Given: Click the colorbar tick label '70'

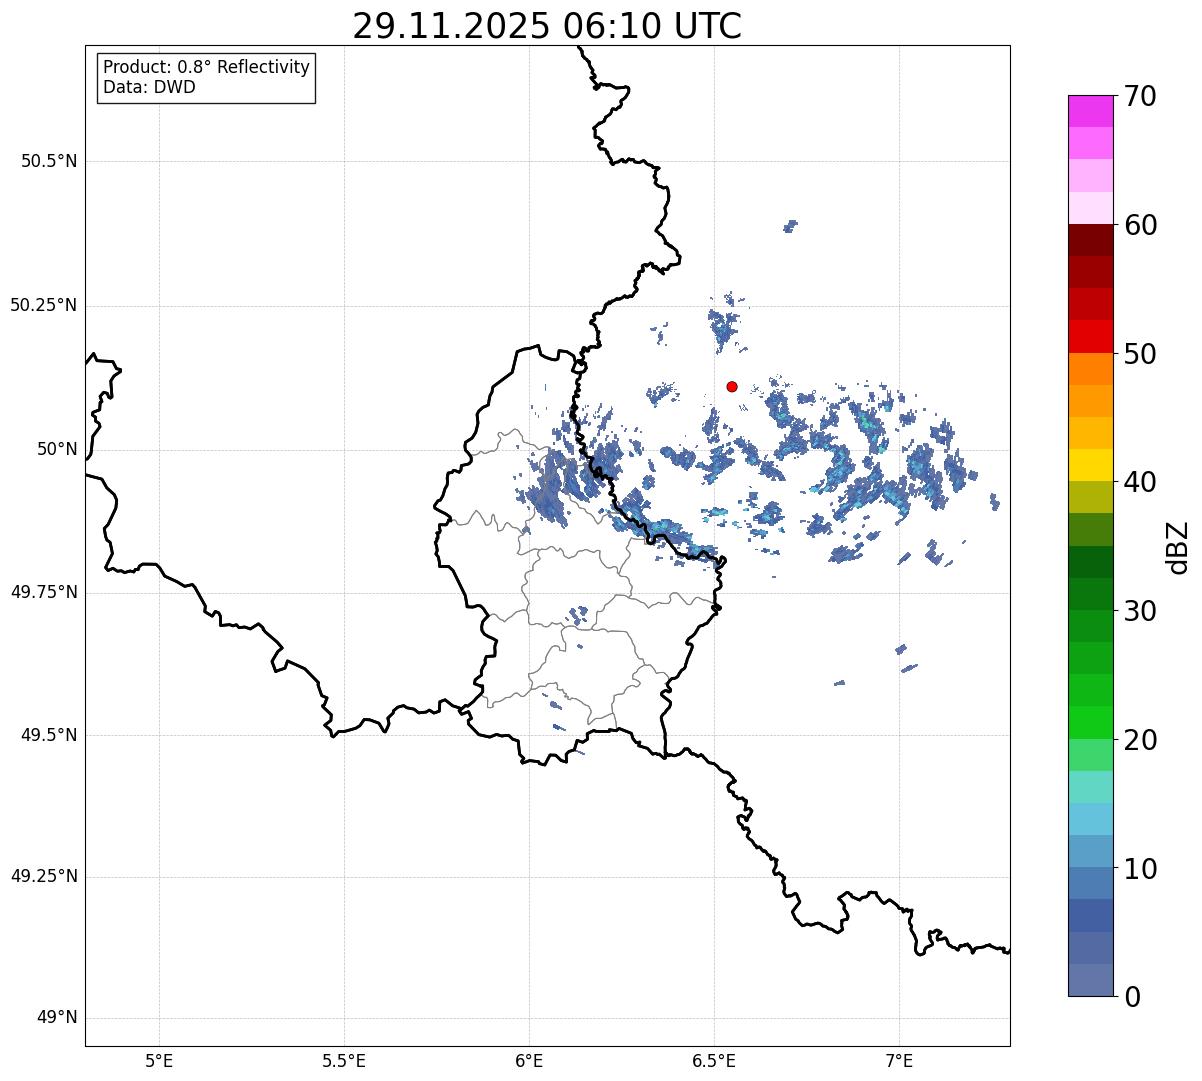Looking at the screenshot, I should pos(1139,96).
